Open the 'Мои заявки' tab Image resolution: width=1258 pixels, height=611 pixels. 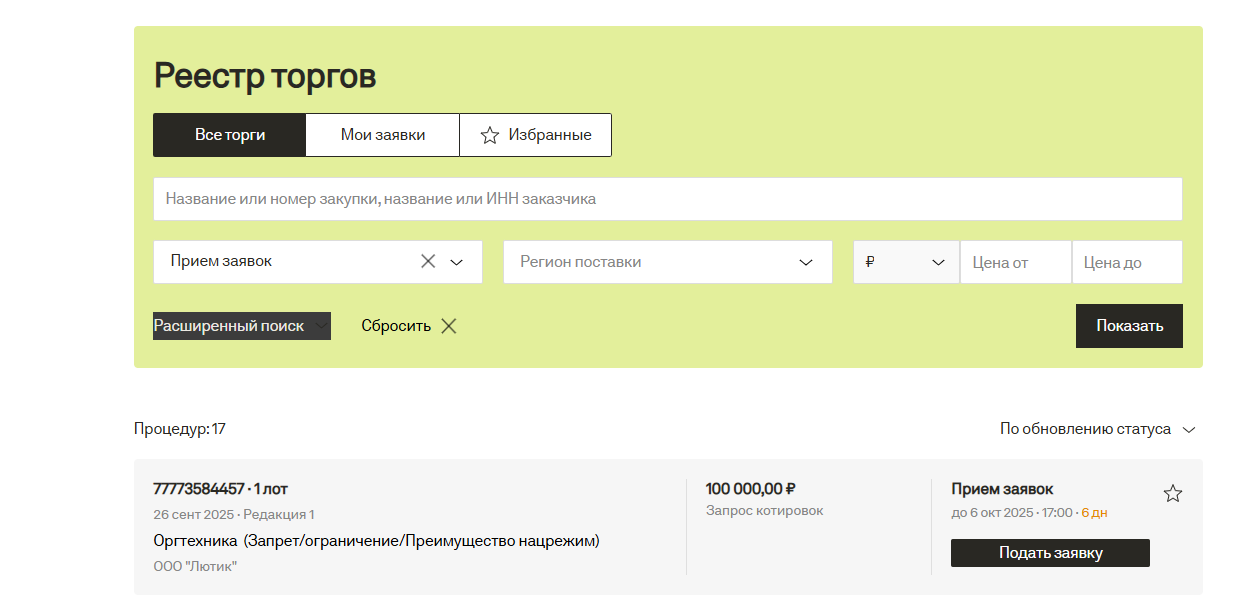click(x=382, y=135)
